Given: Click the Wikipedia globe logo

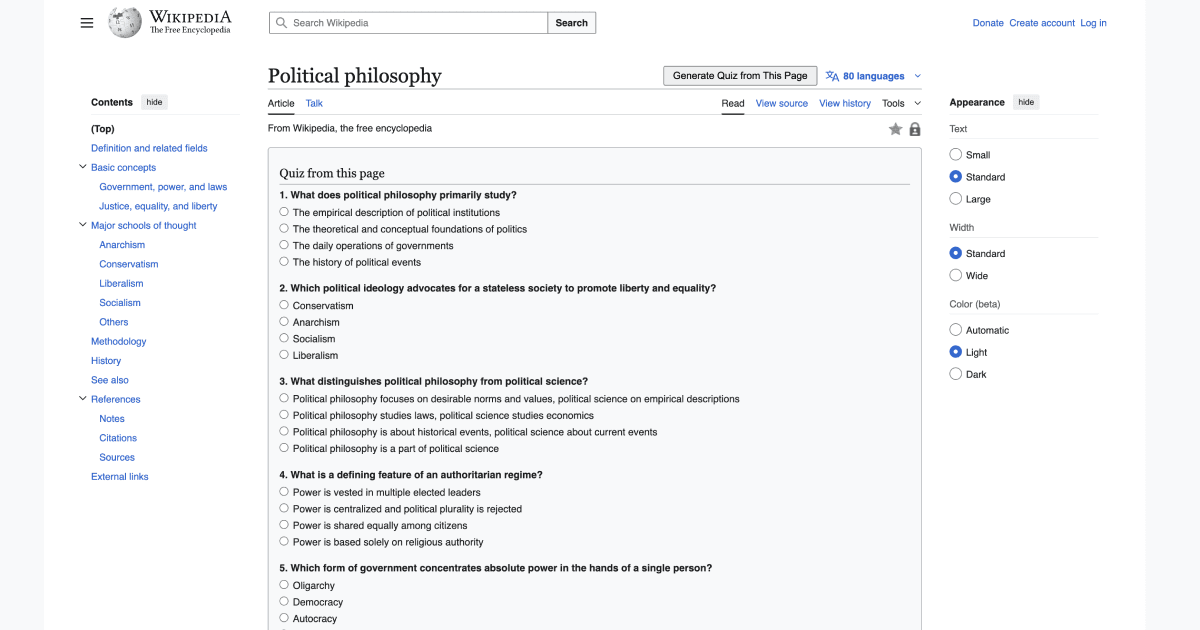Looking at the screenshot, I should click(x=124, y=22).
